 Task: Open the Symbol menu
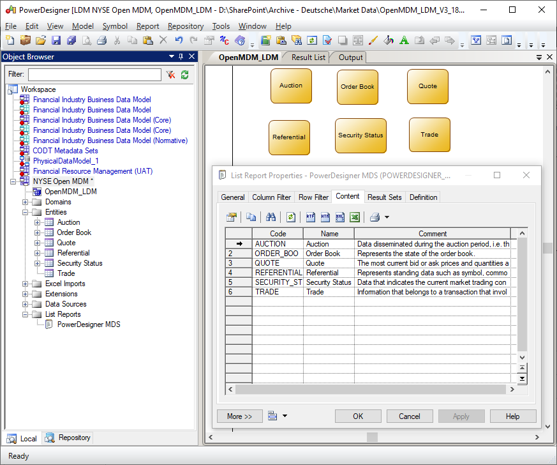pyautogui.click(x=115, y=26)
